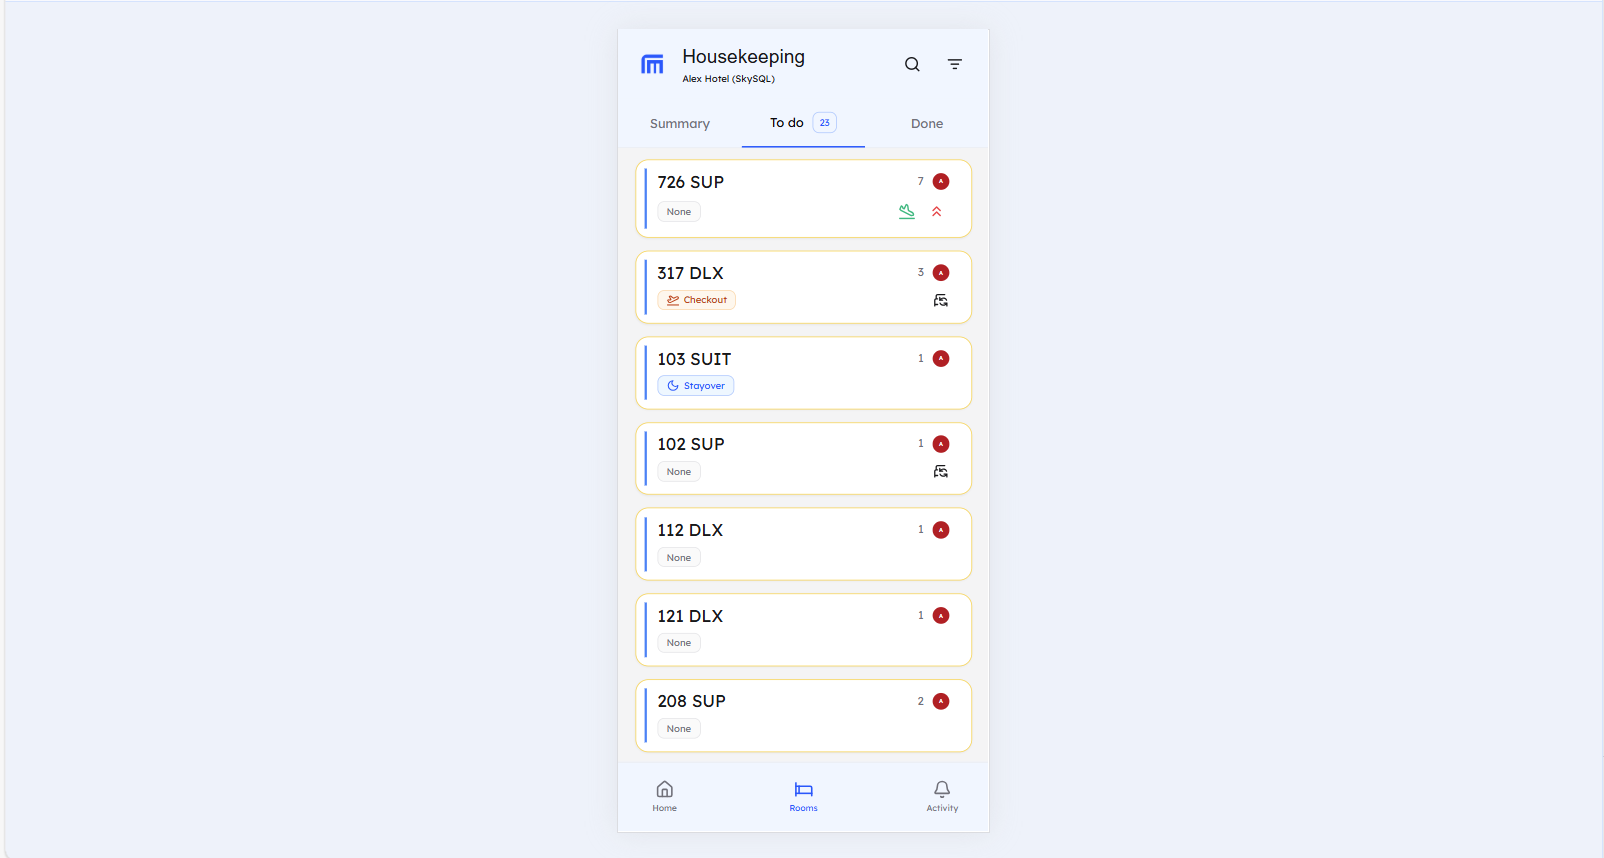Image resolution: width=1604 pixels, height=858 pixels.
Task: Select the Rooms item in bottom navigation
Action: coord(803,795)
